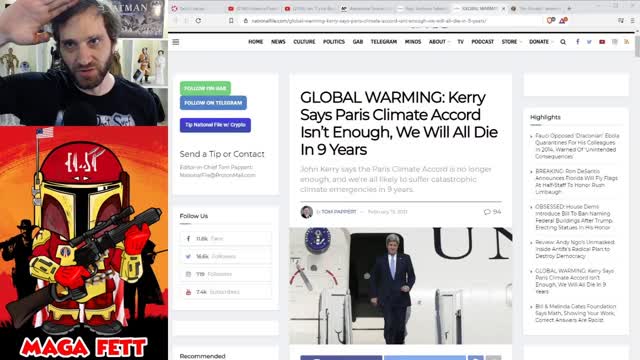Open the Facebook icon in the header

(578, 42)
